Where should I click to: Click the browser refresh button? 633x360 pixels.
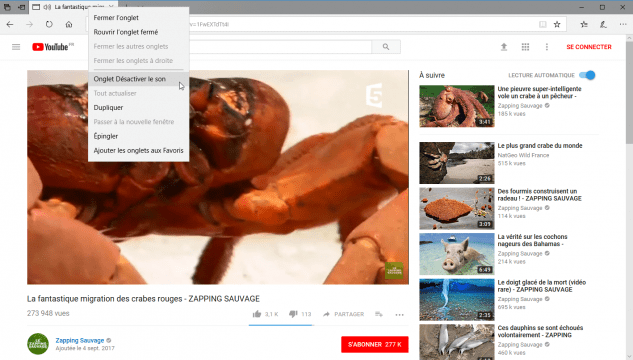(49, 24)
